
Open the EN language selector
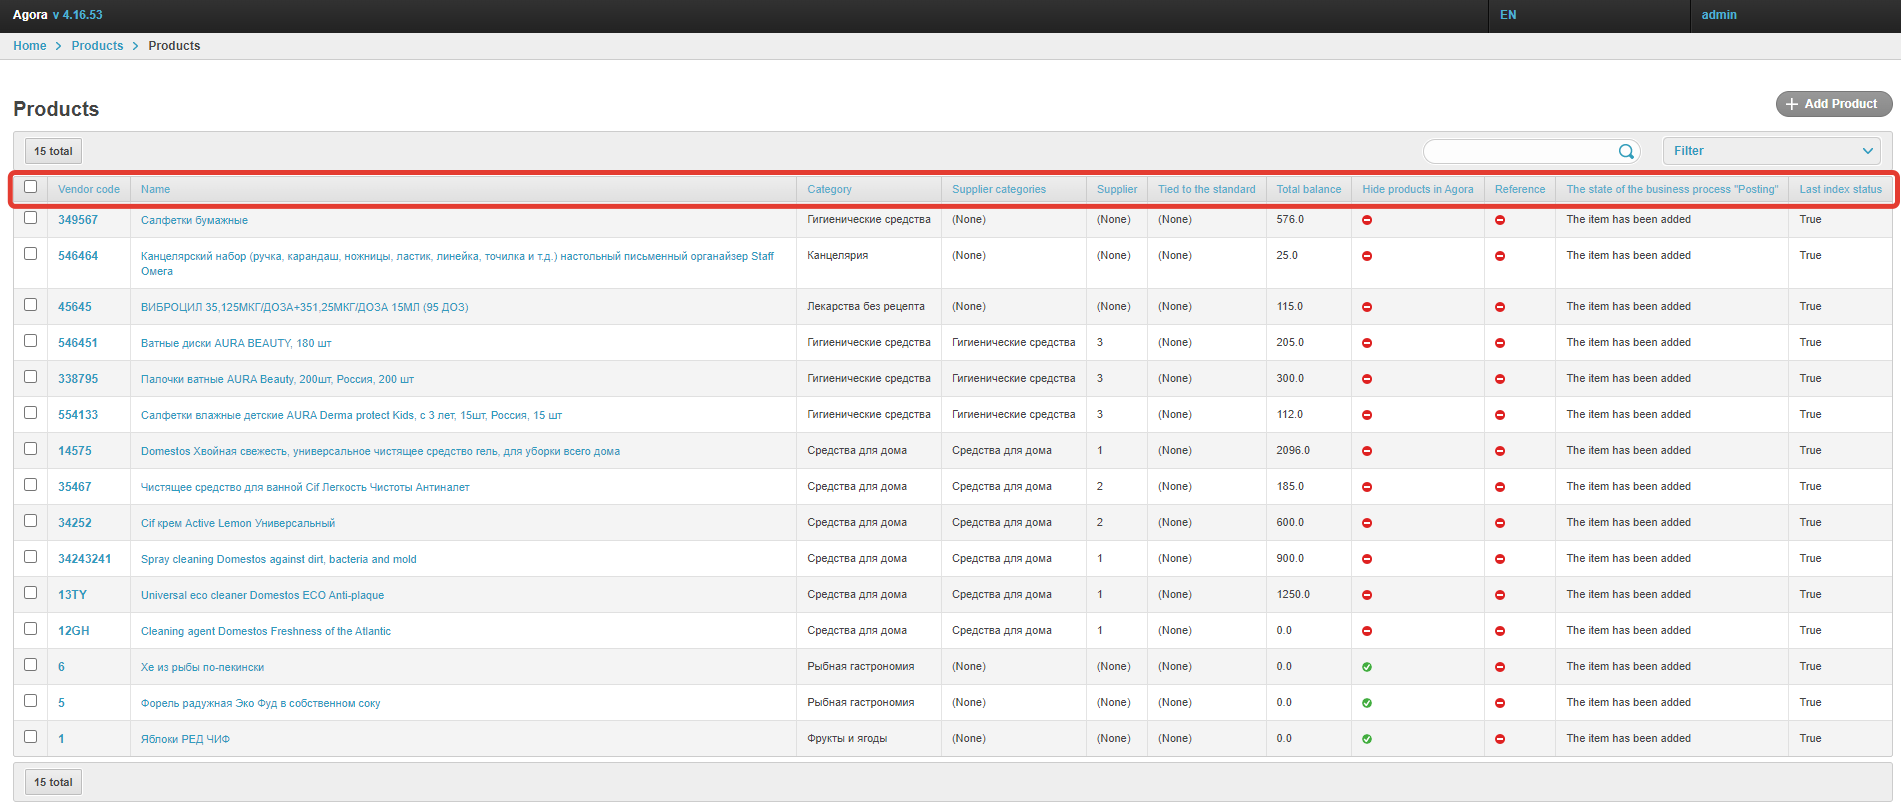(x=1508, y=15)
